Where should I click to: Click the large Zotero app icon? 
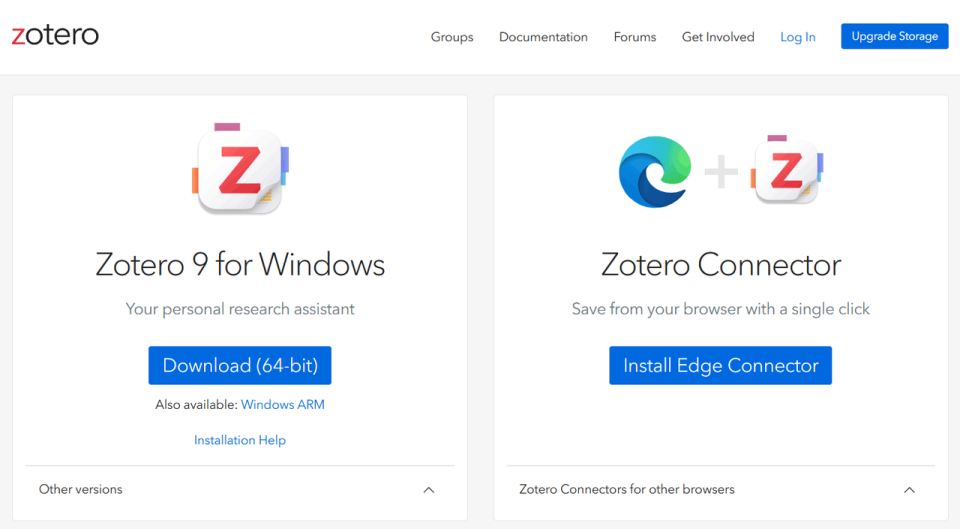click(x=240, y=168)
